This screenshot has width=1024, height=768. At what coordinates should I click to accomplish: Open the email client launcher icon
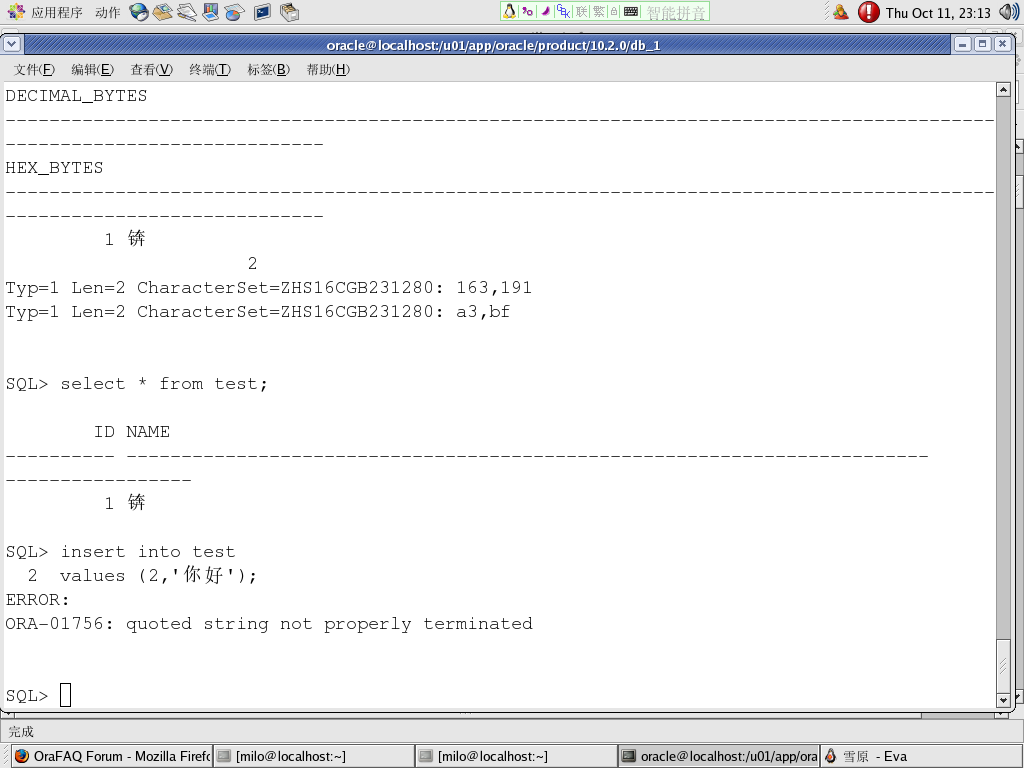coord(163,12)
